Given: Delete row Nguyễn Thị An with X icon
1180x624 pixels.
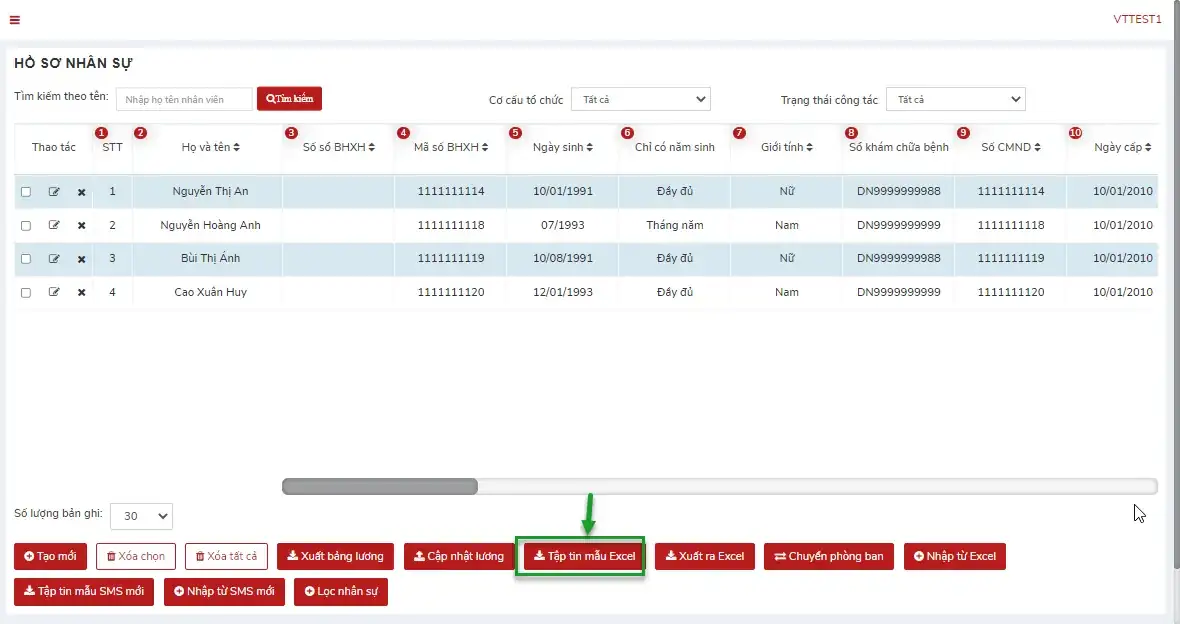Looking at the screenshot, I should (81, 193).
